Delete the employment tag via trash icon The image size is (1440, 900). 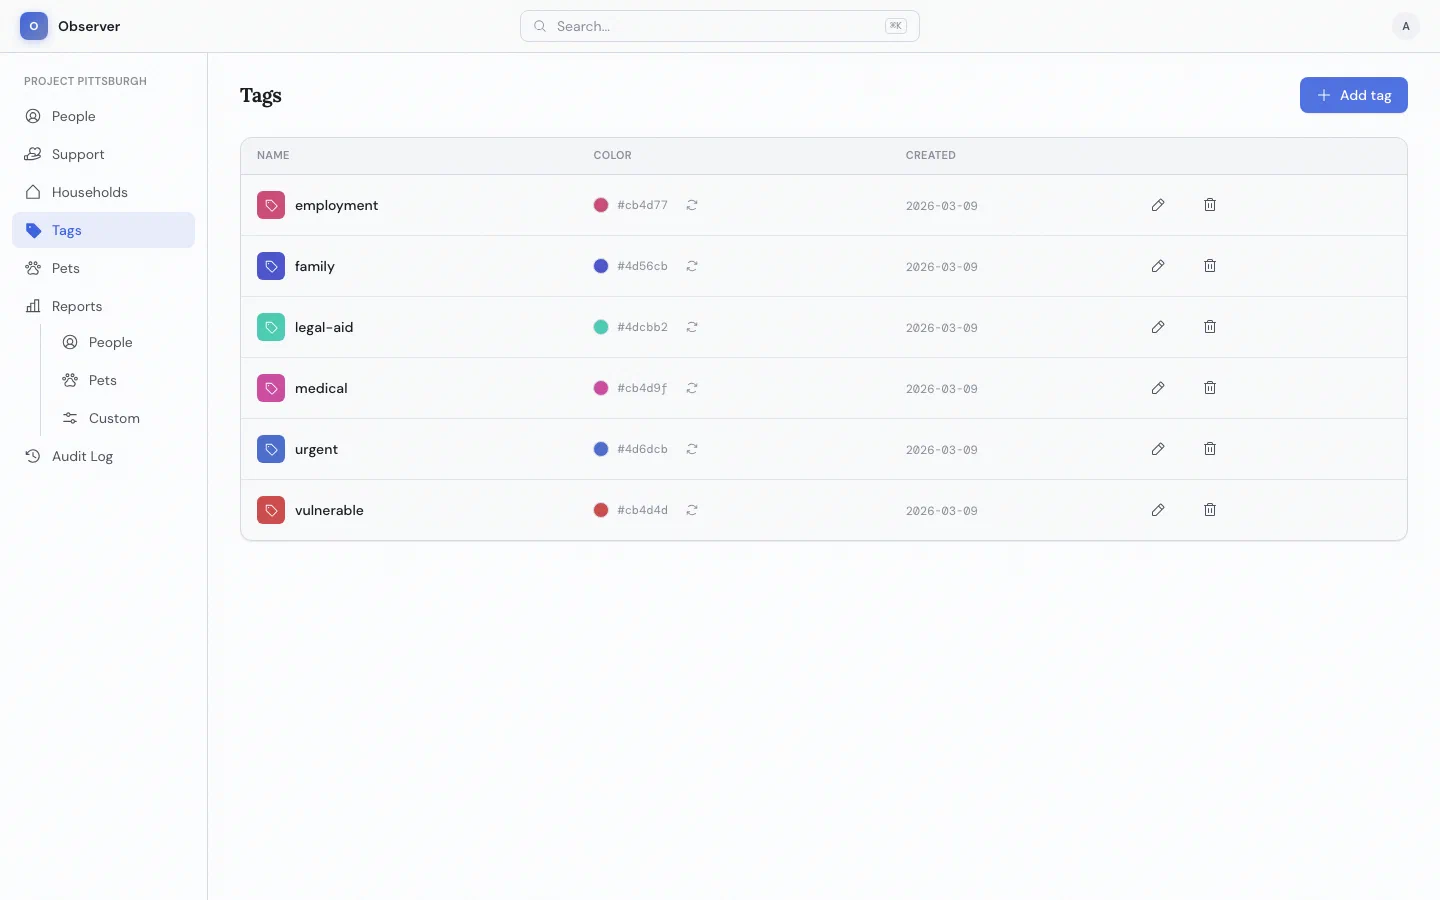coord(1210,205)
